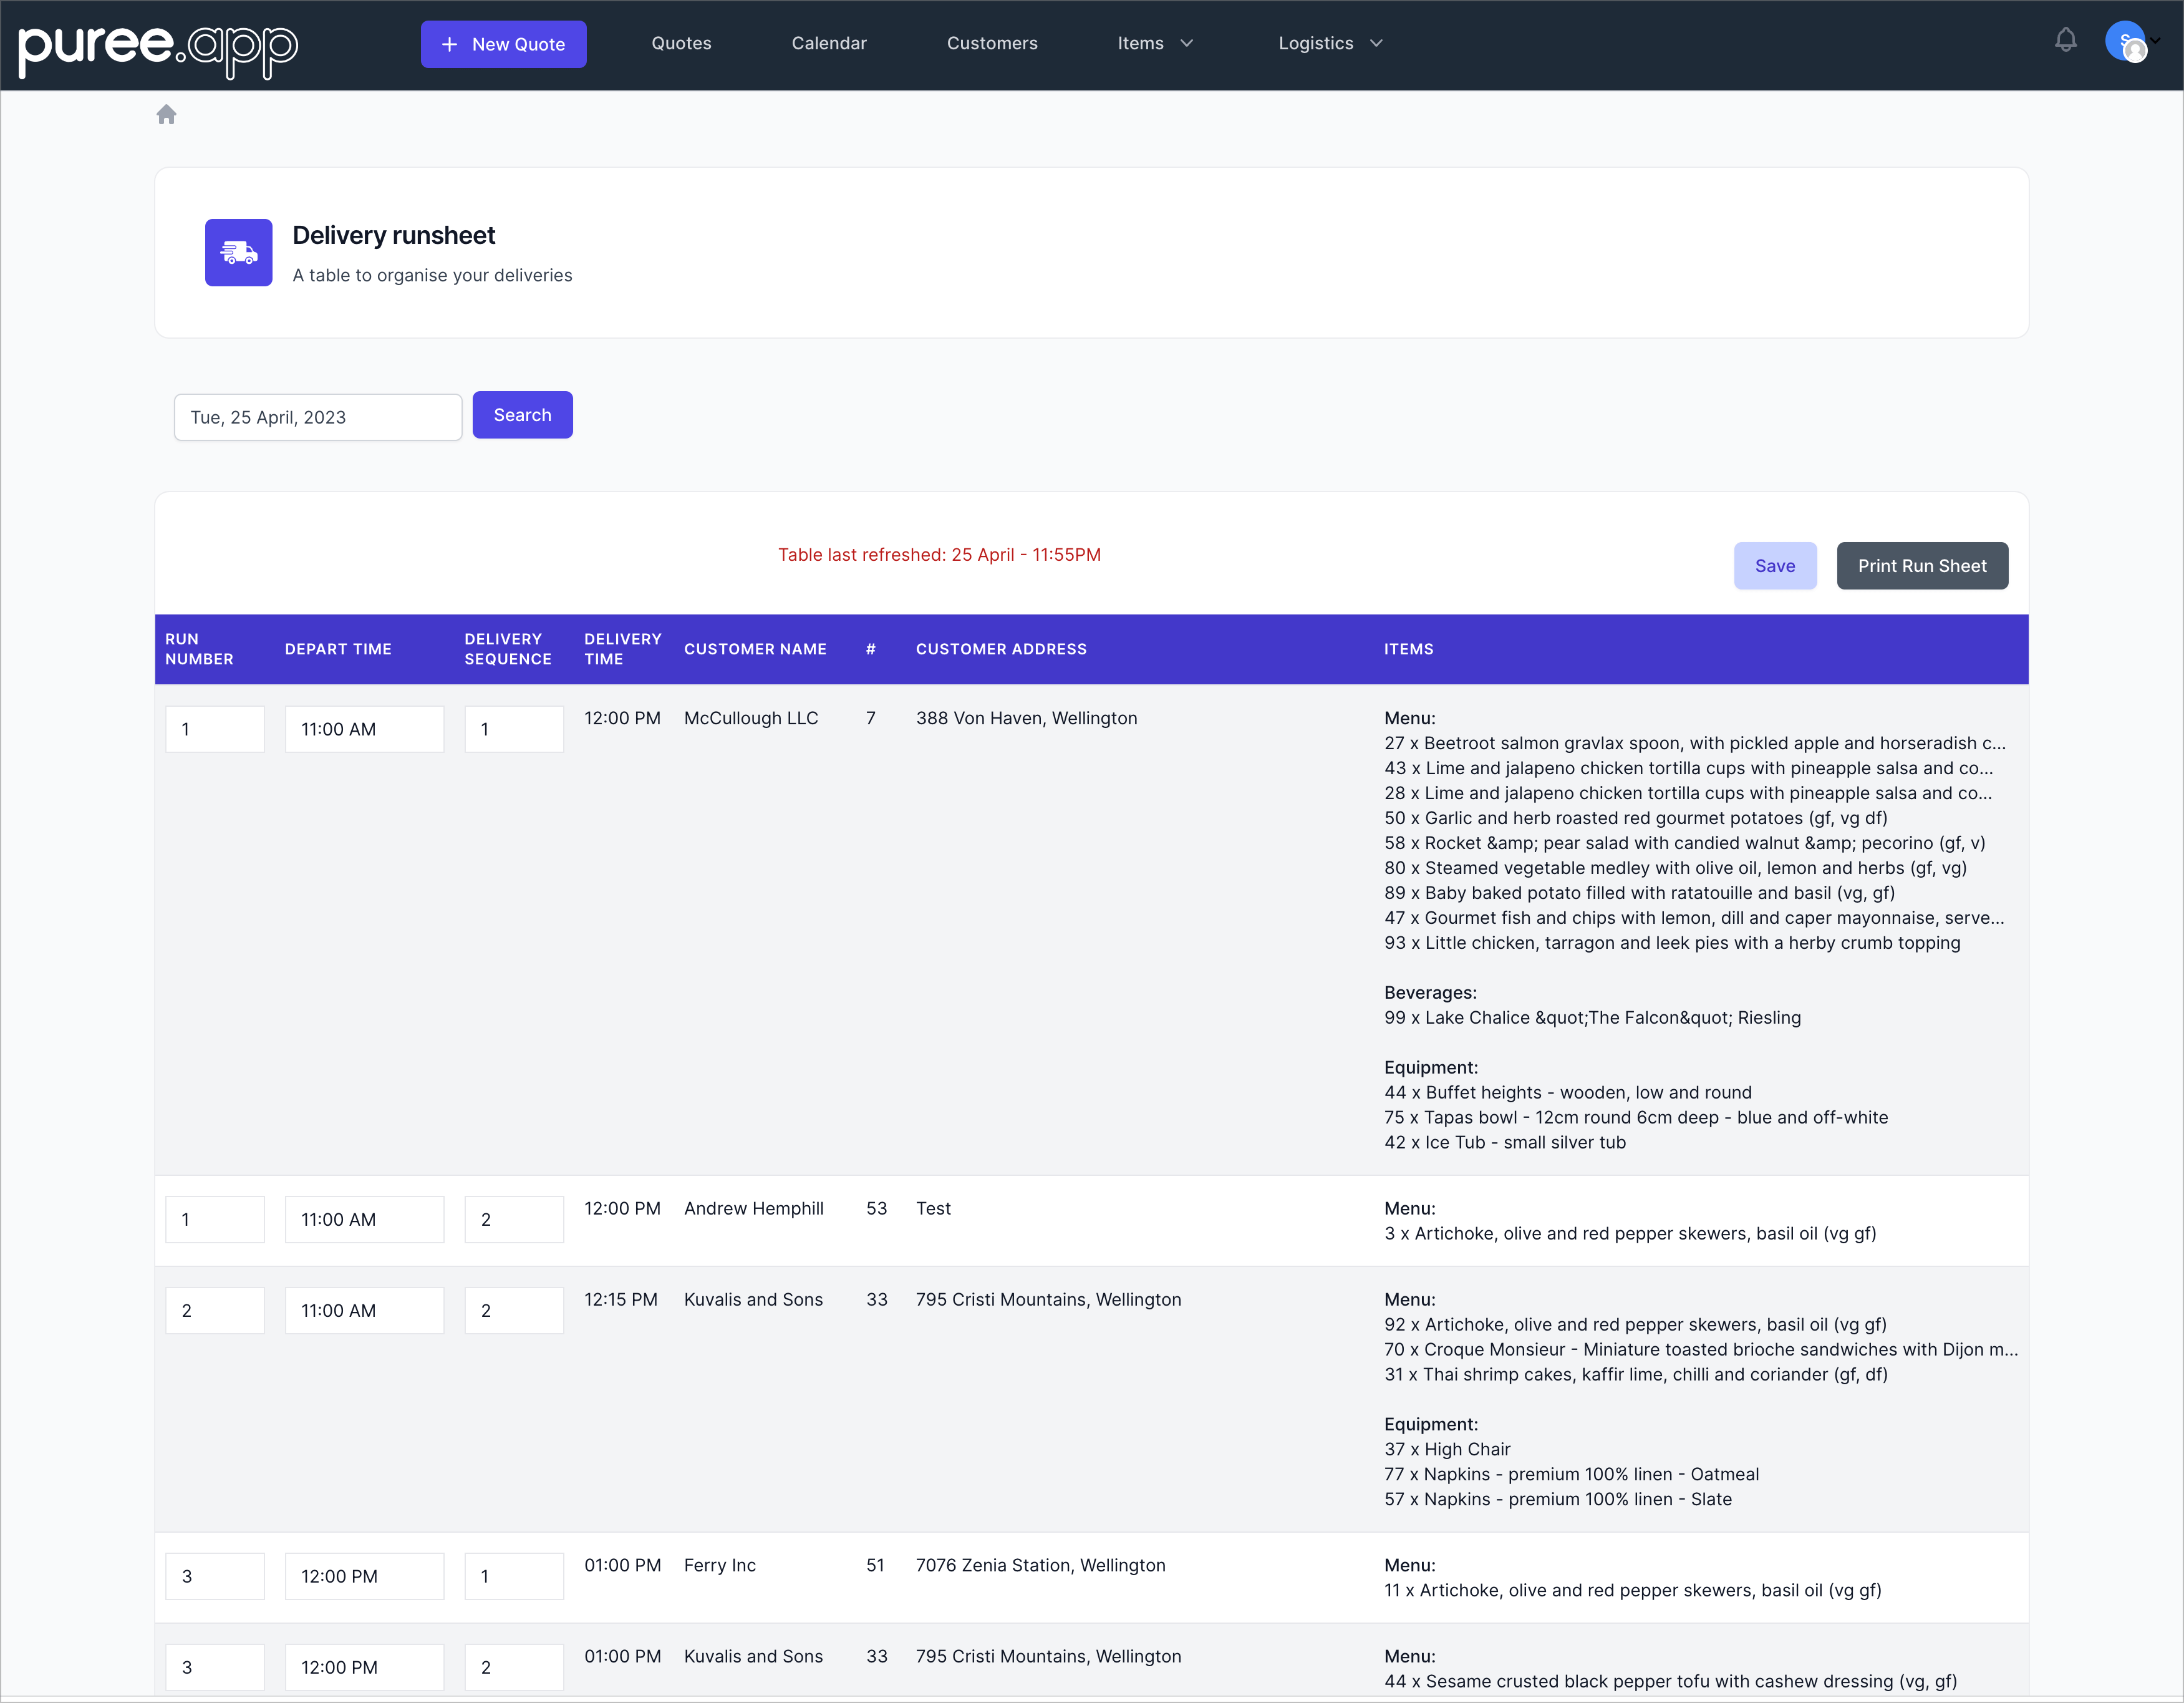Screen dimensions: 2184x1703
Task: Open the Calendar page
Action: pos(829,43)
